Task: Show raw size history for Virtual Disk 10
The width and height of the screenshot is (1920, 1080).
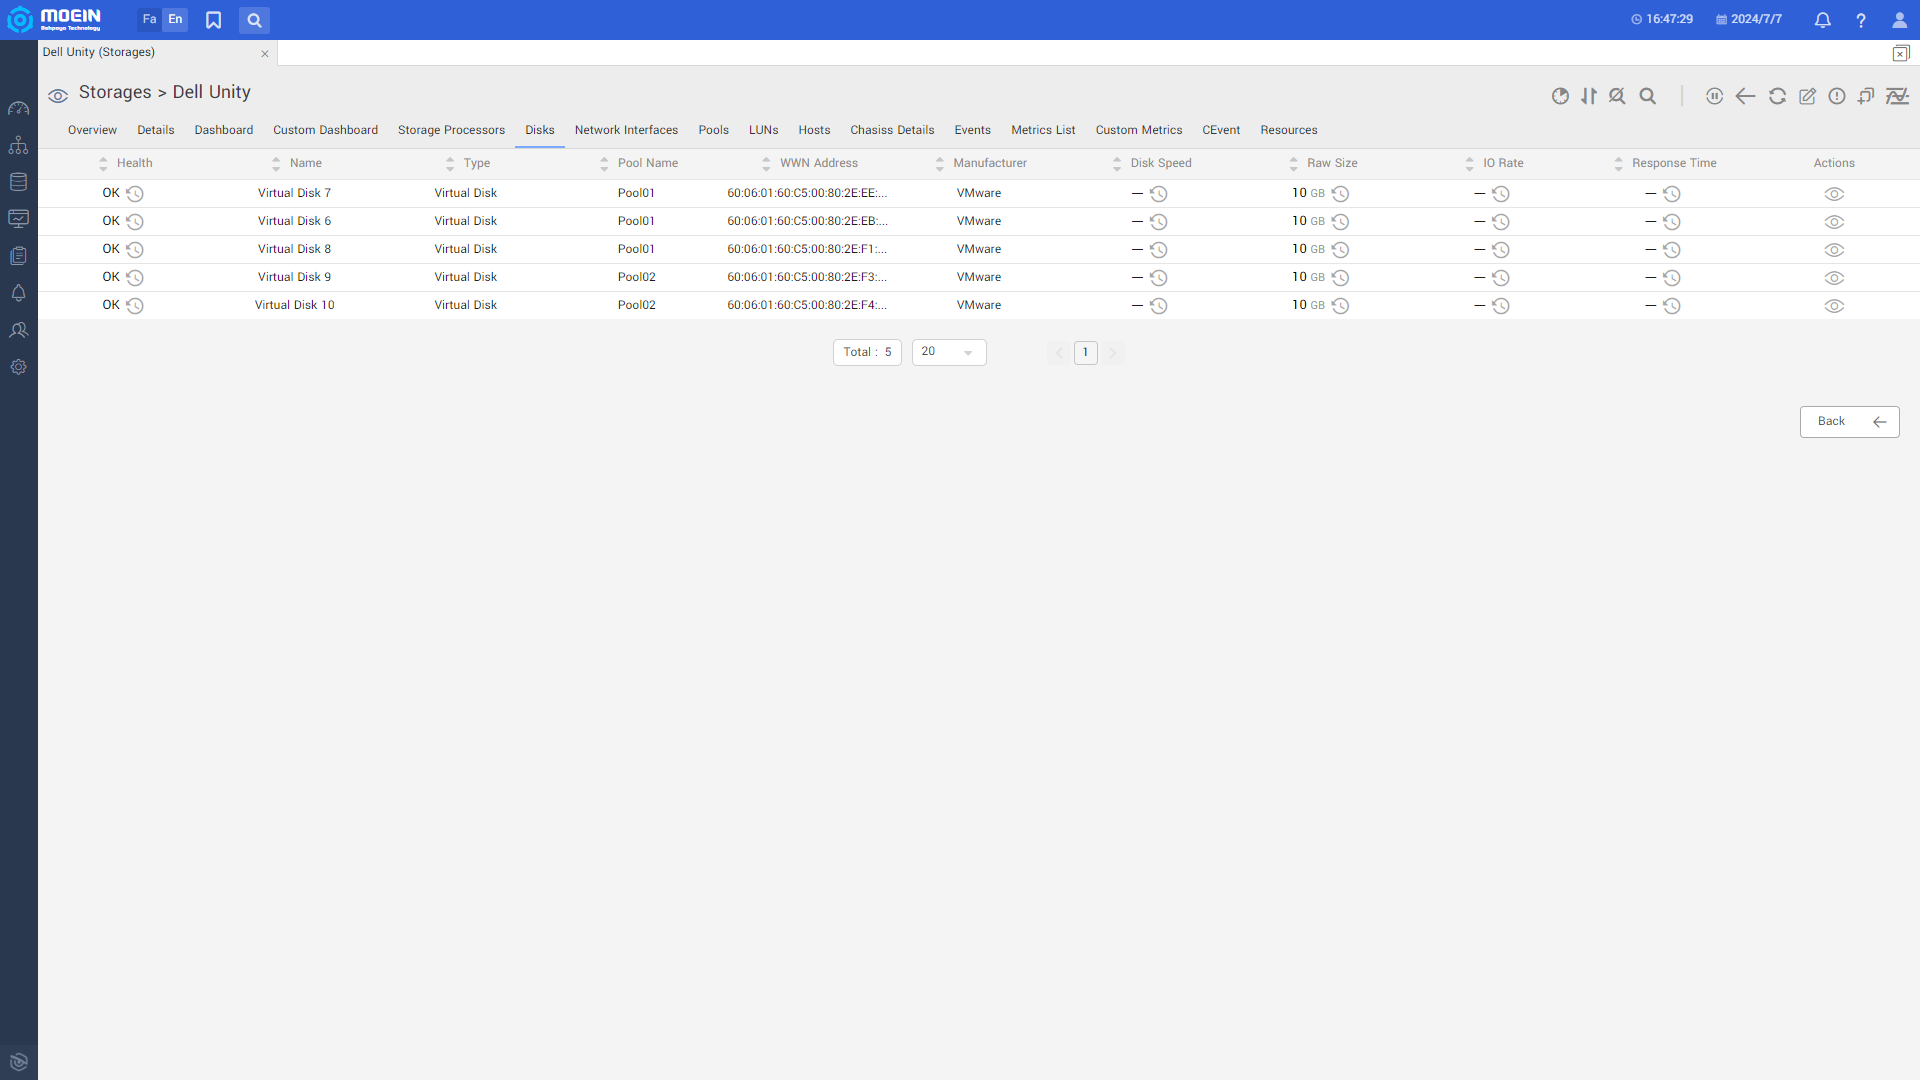Action: click(1340, 306)
